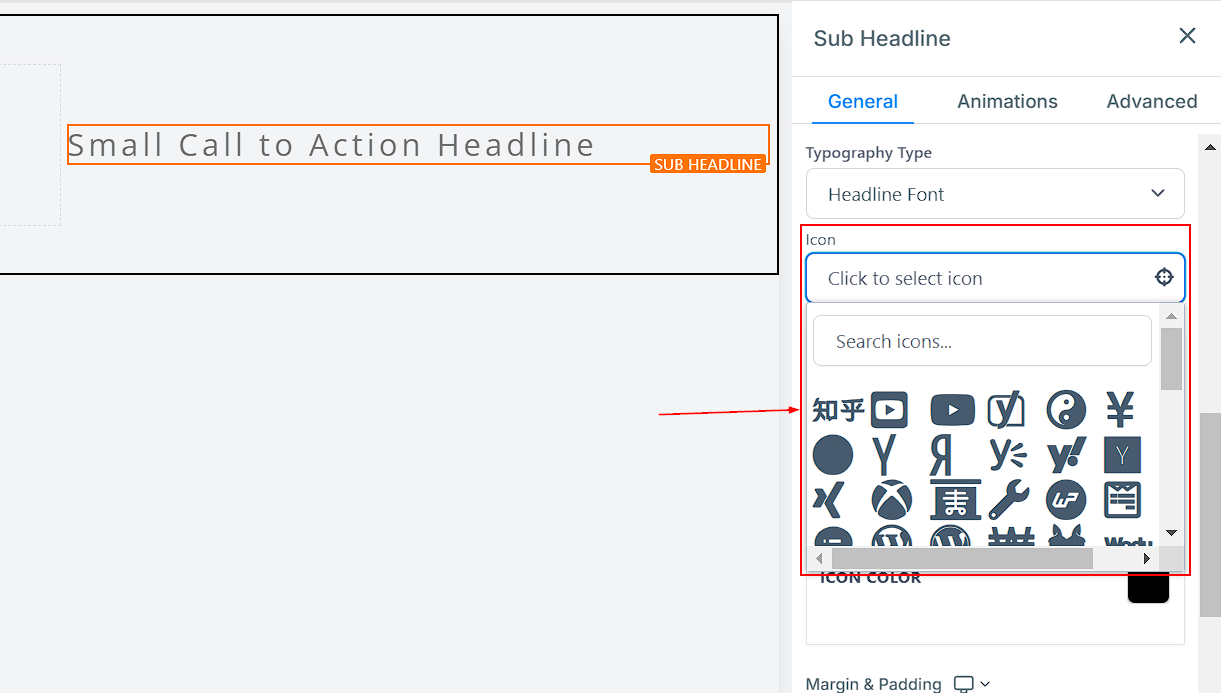Choose the Xing icon
This screenshot has width=1221, height=693.
point(829,499)
